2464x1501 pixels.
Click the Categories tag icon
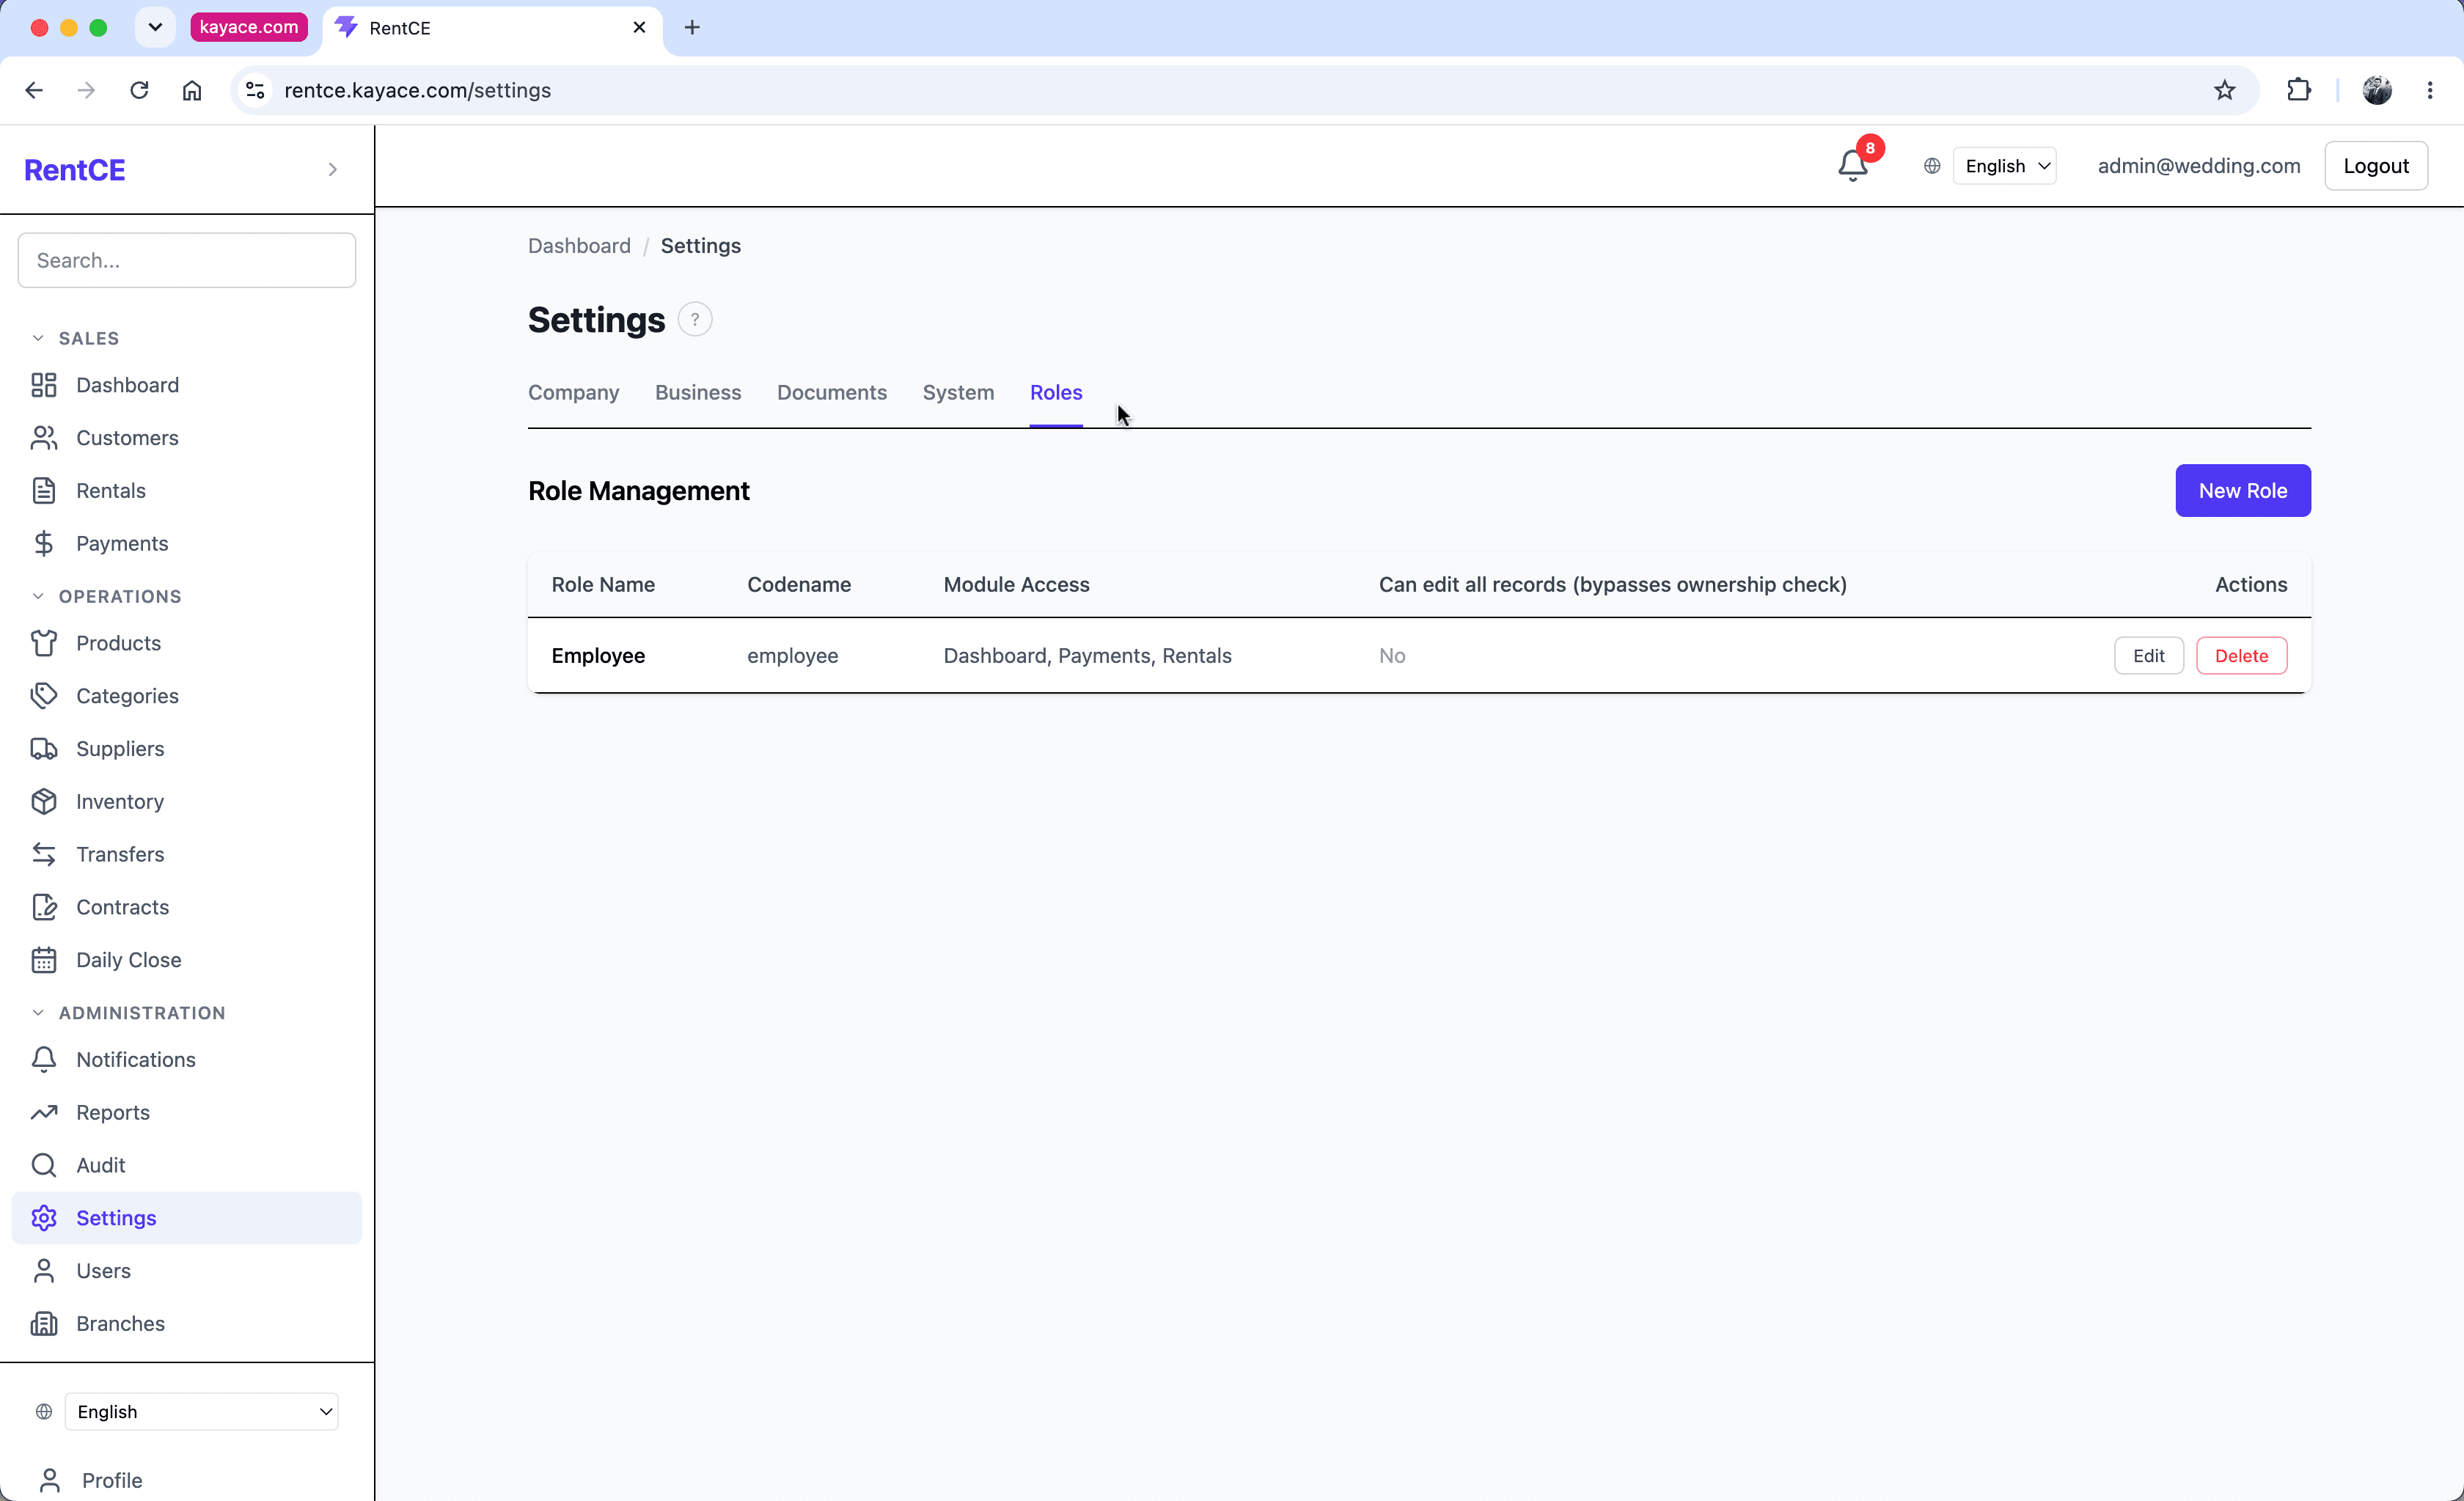(x=44, y=696)
